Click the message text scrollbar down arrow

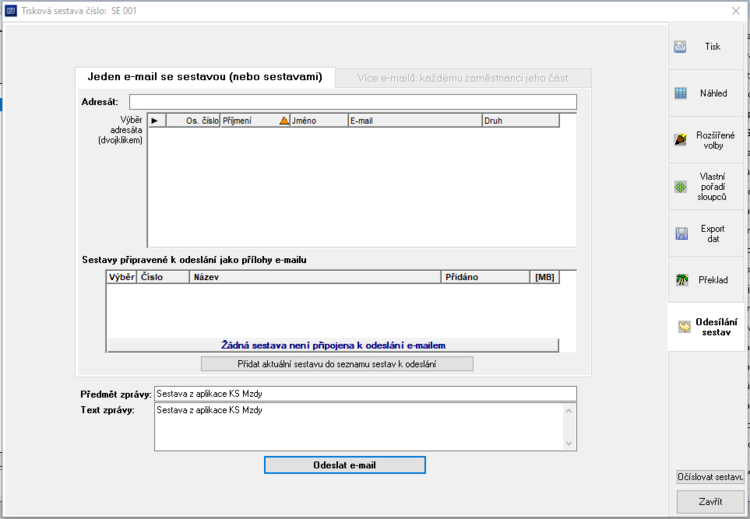pyautogui.click(x=569, y=443)
